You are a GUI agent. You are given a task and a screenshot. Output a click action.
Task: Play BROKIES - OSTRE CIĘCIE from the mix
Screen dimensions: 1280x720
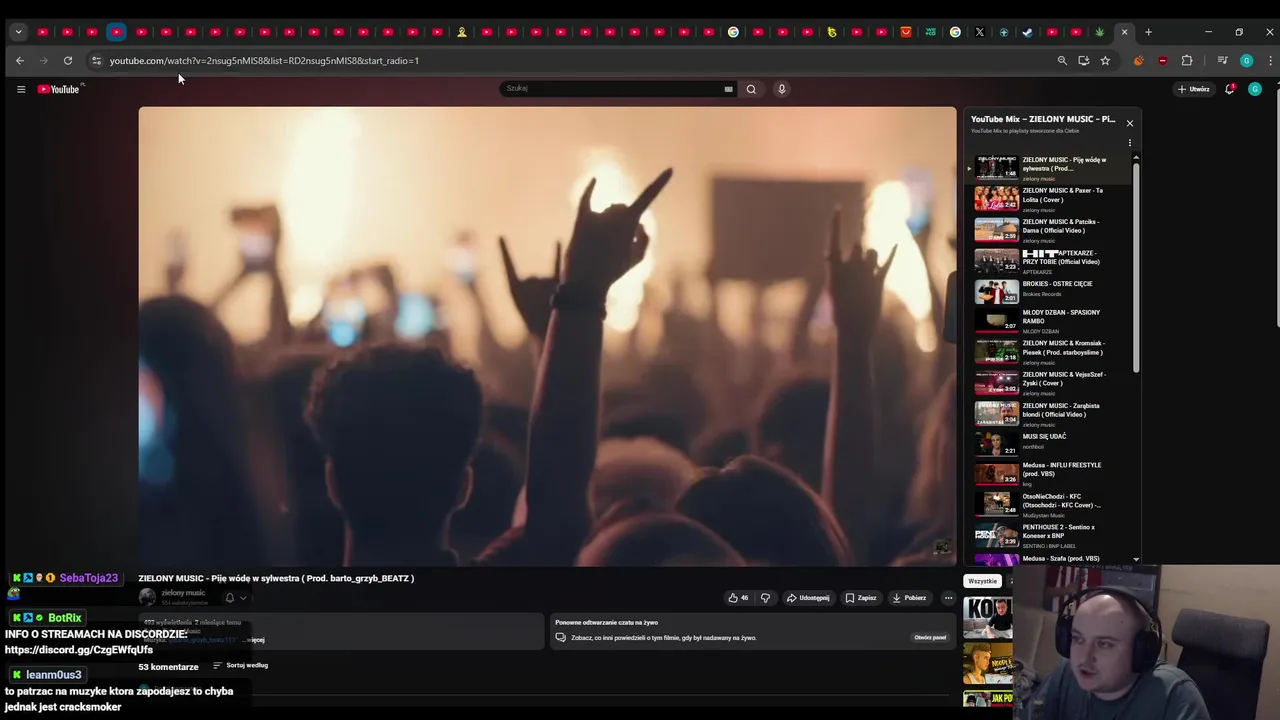(x=1047, y=291)
